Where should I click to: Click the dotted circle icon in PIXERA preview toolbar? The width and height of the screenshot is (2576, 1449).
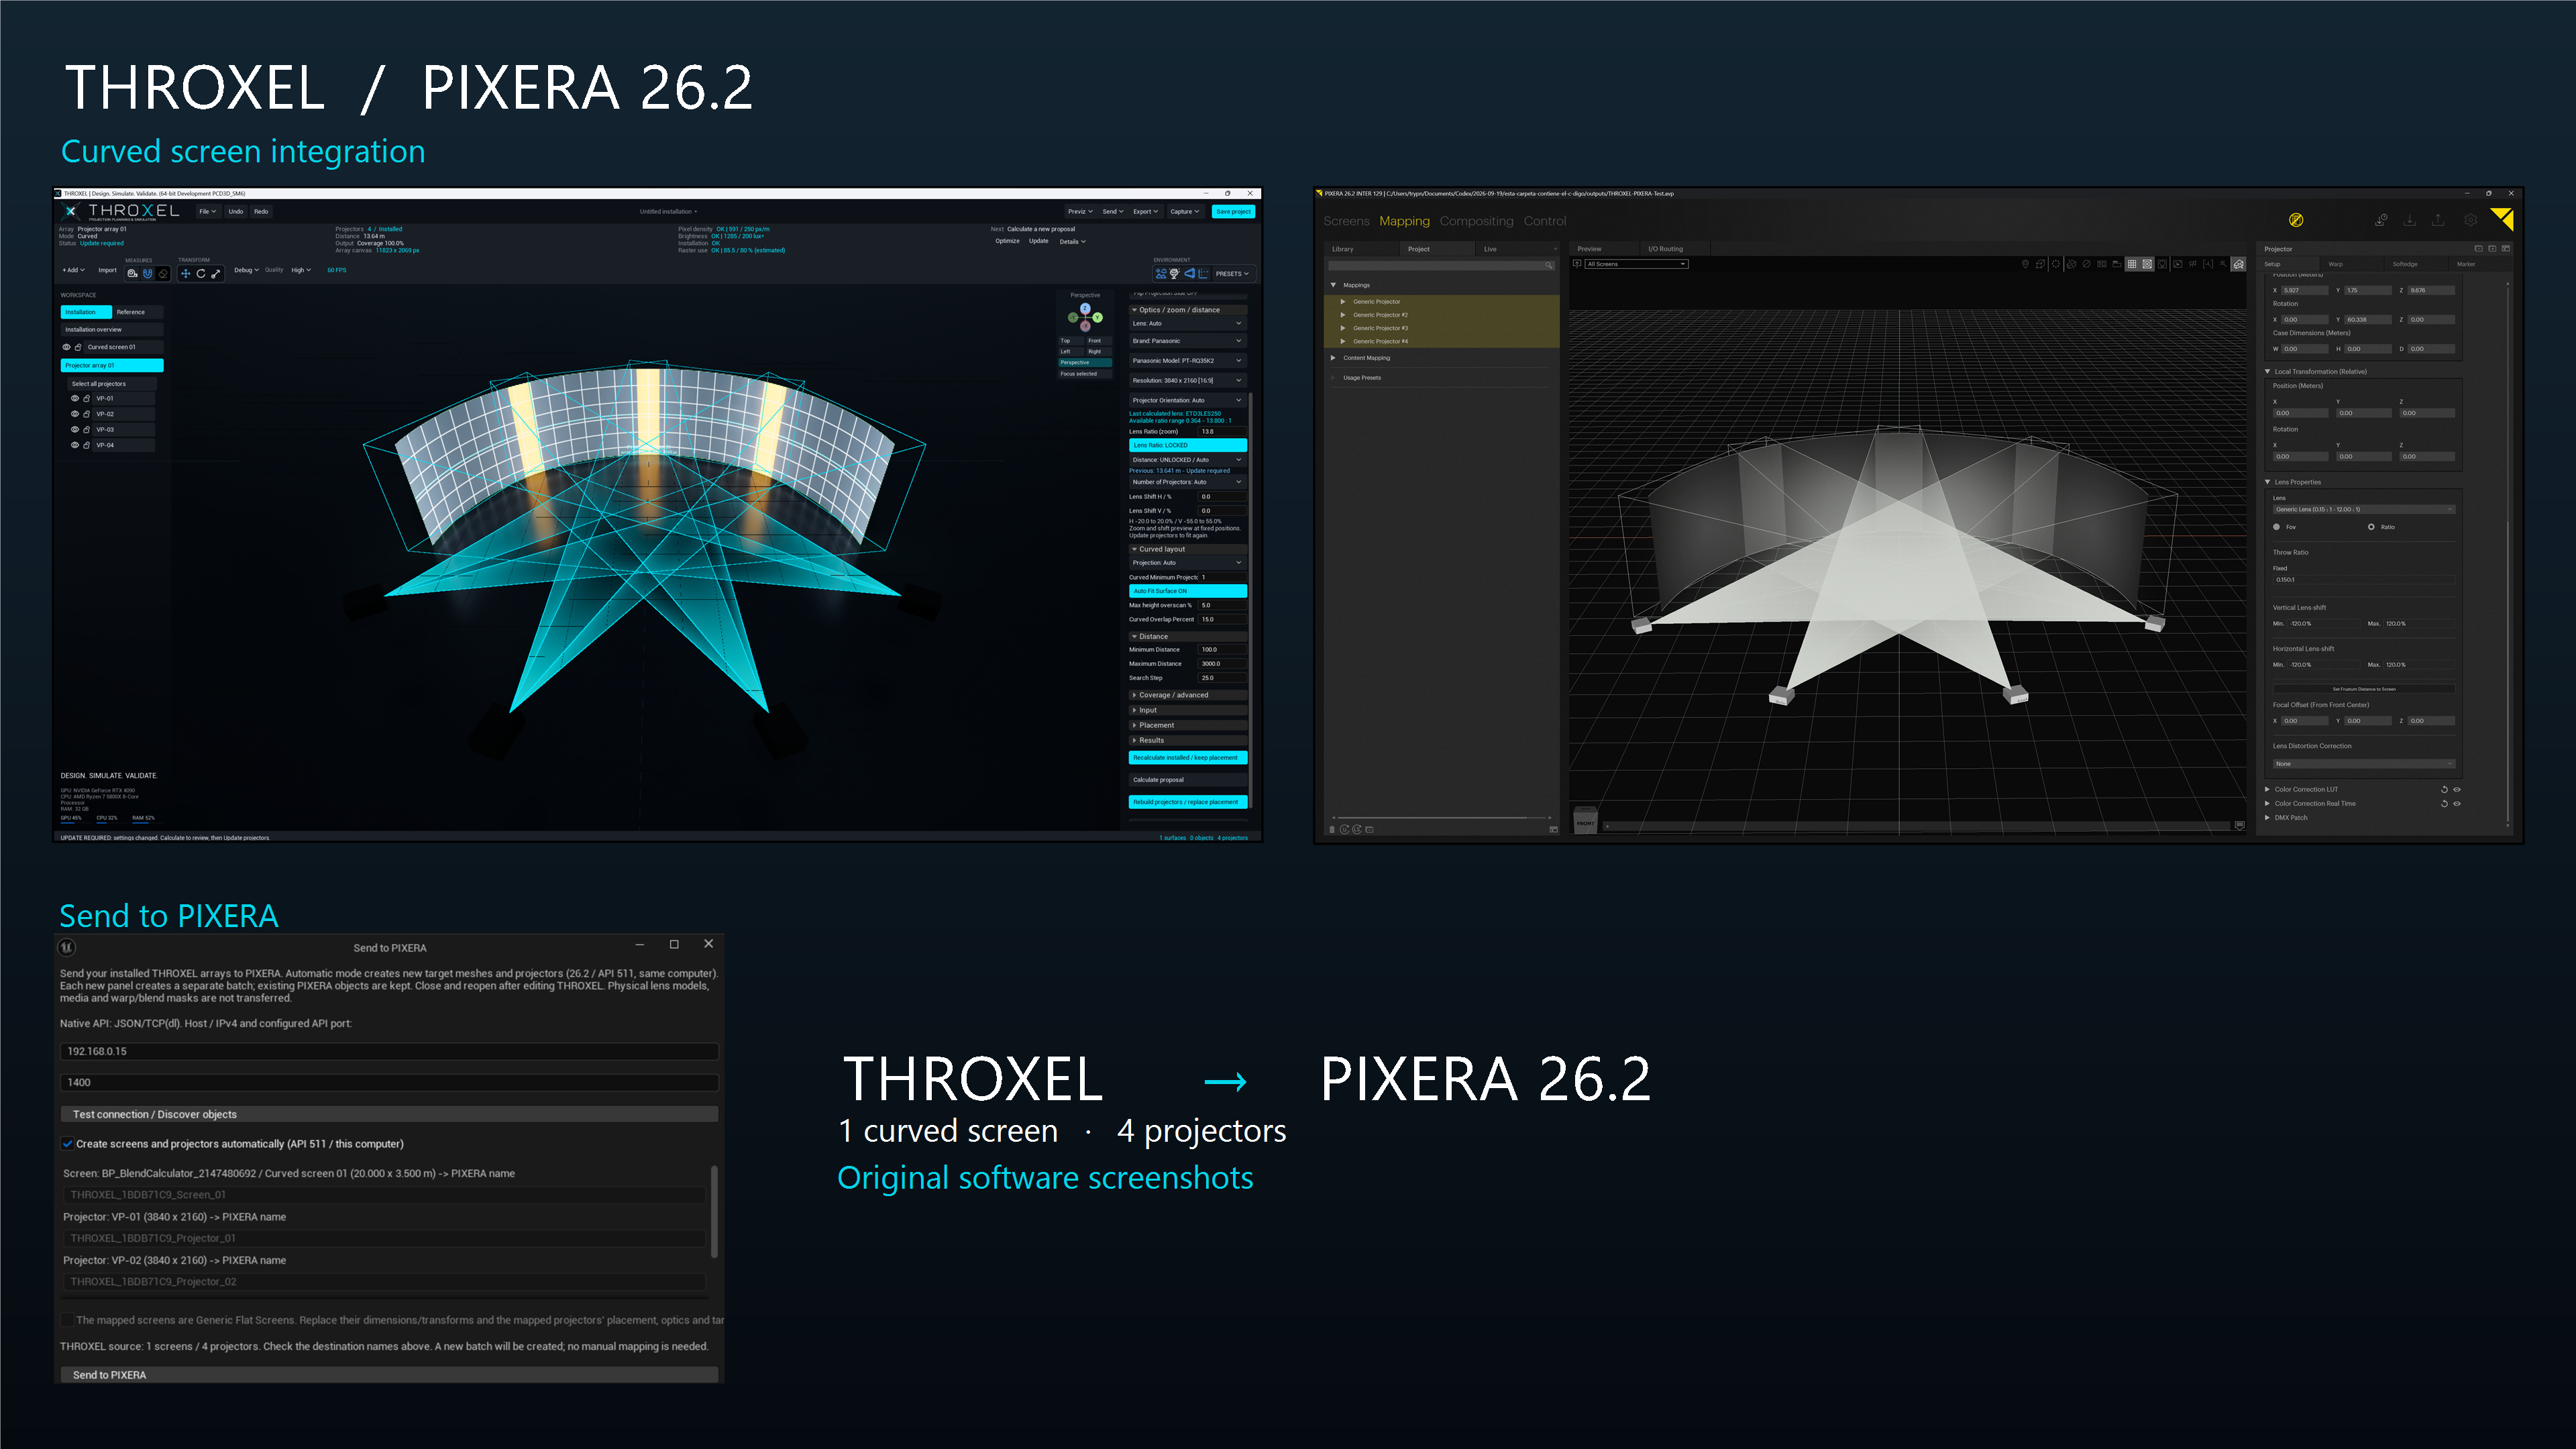pyautogui.click(x=2056, y=264)
